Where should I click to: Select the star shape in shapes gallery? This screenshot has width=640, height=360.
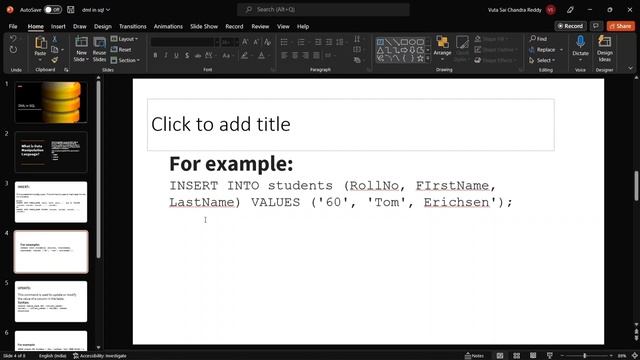(420, 58)
